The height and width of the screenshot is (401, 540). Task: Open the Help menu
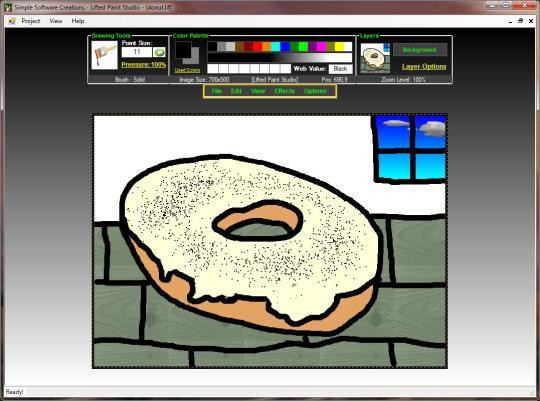78,21
